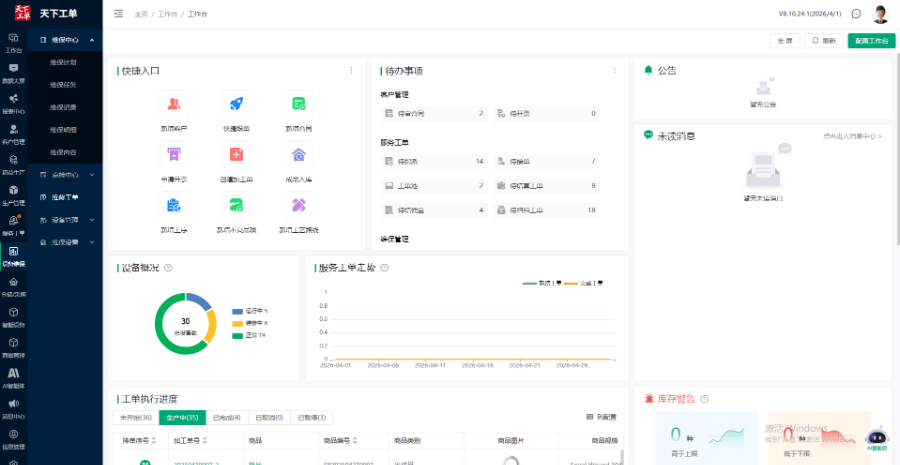900x465 pixels.
Task: Toggle the 正常 legend item in the device chart
Action: 249,335
